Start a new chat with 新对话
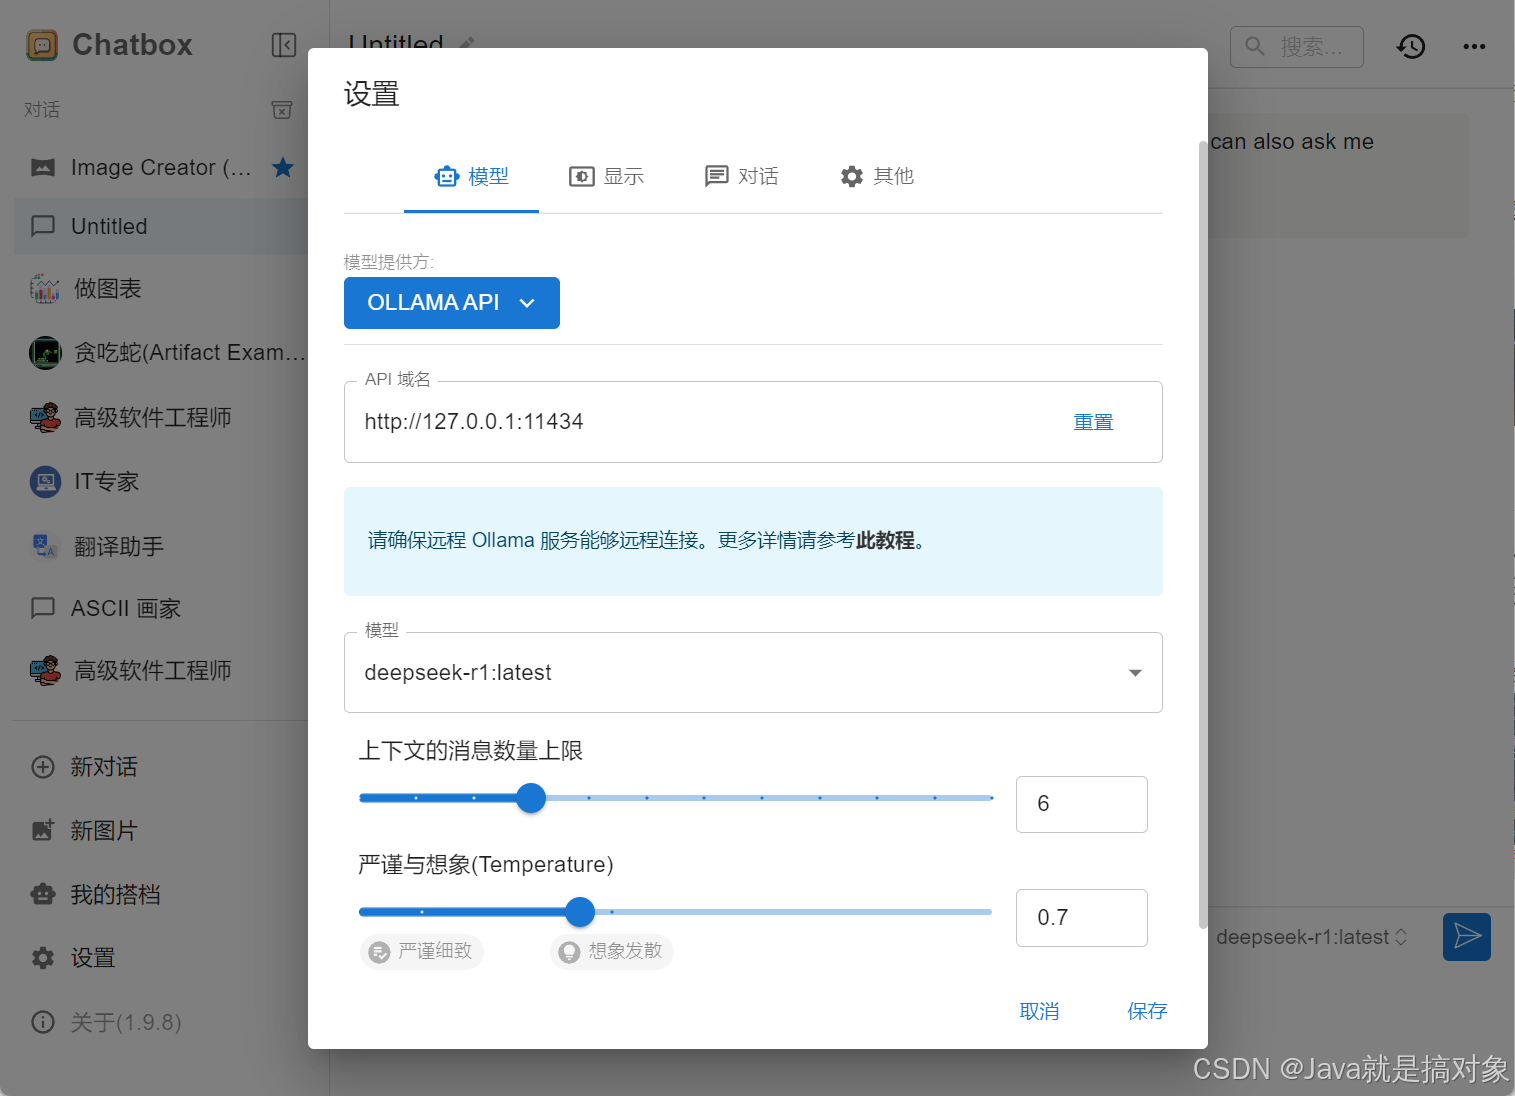Image resolution: width=1515 pixels, height=1096 pixels. [x=160, y=767]
